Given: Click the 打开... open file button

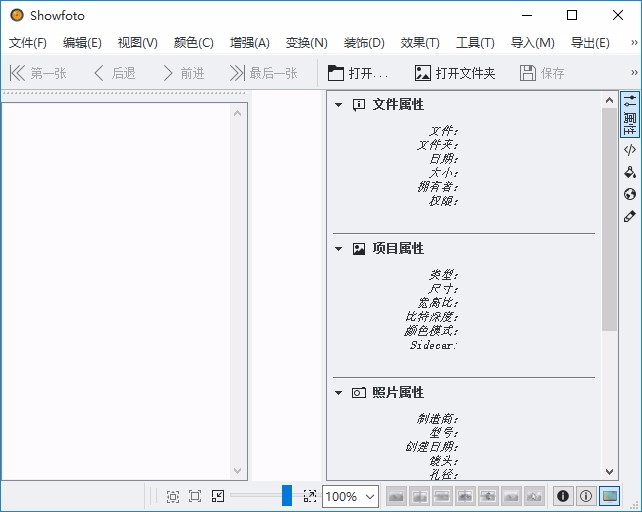Looking at the screenshot, I should click(358, 73).
